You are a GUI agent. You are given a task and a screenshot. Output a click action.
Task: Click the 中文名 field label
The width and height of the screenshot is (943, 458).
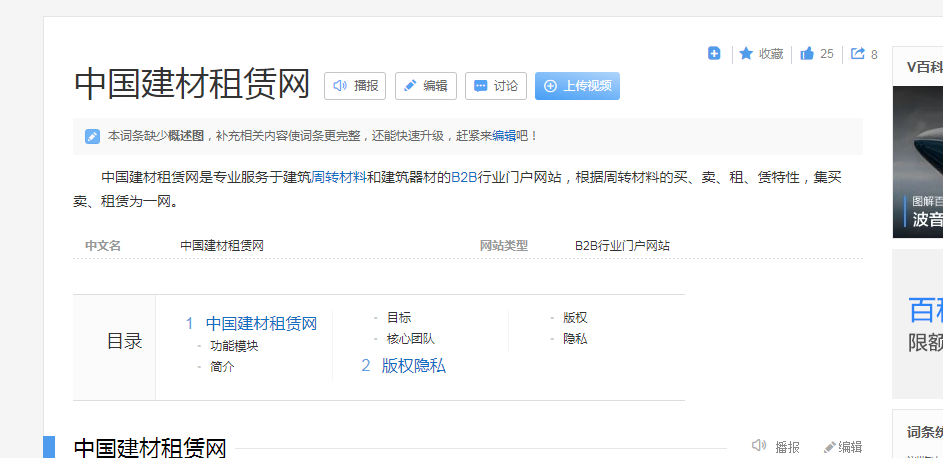tap(103, 245)
